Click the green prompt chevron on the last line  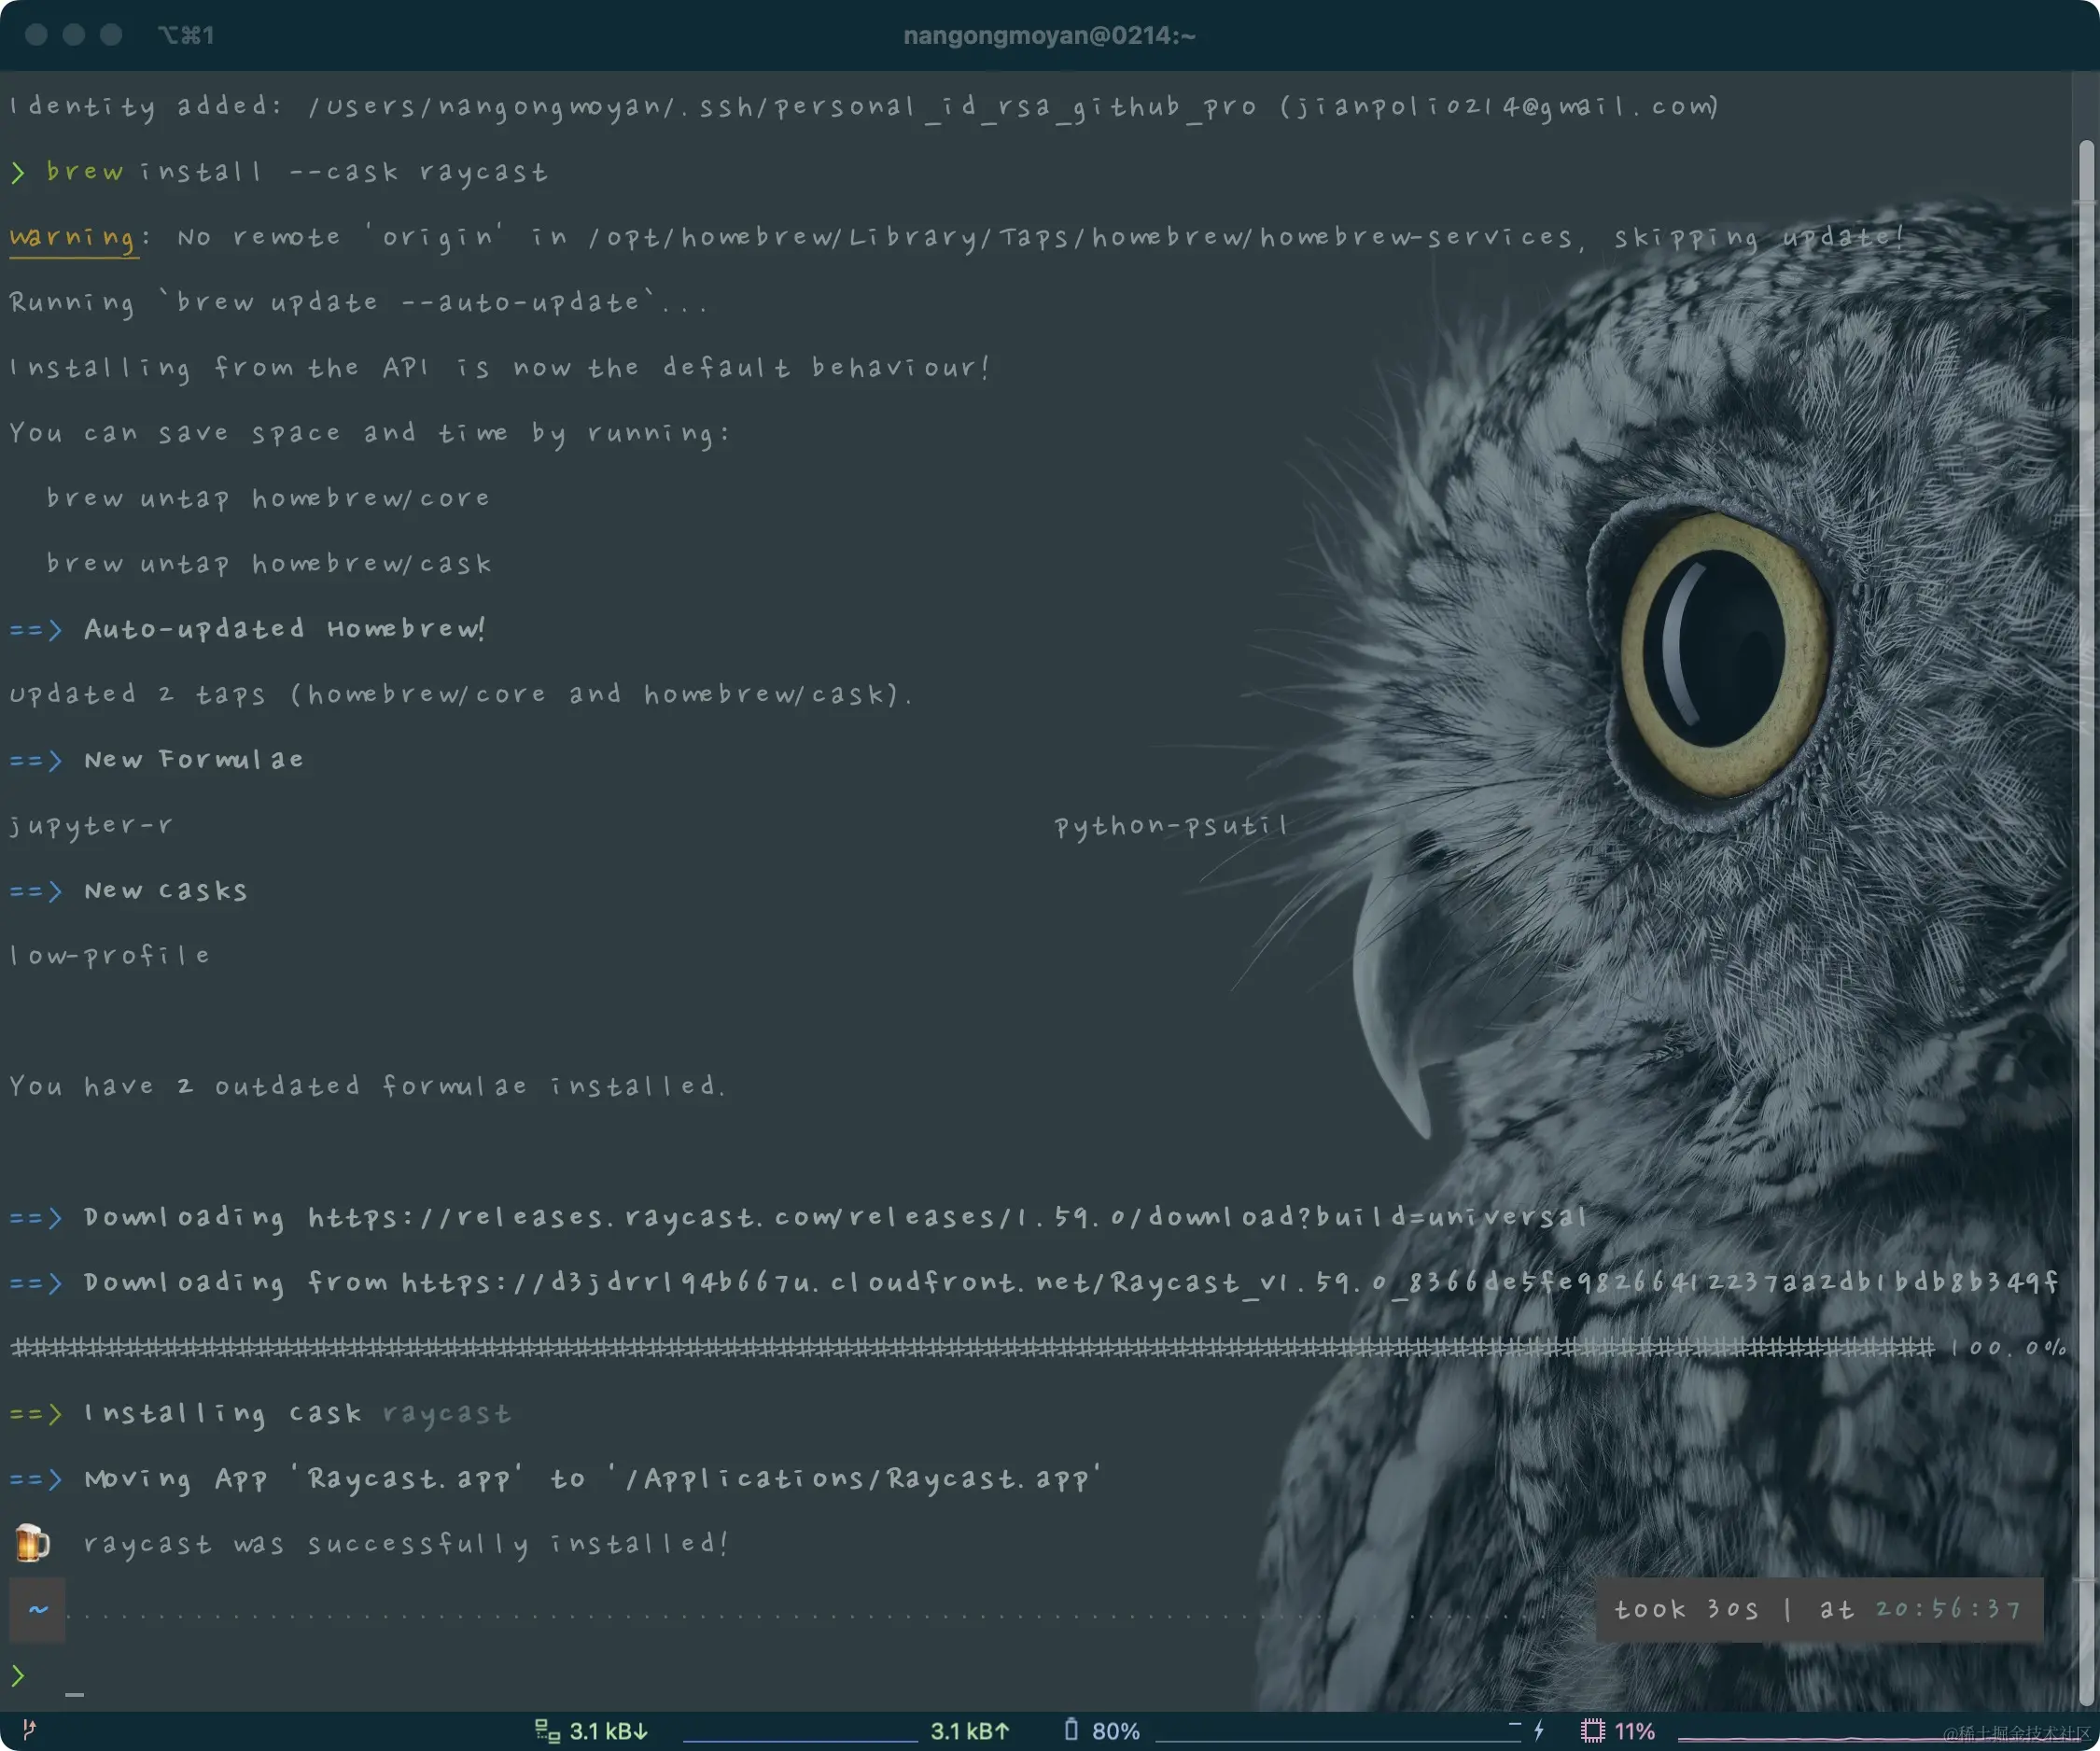[18, 1676]
